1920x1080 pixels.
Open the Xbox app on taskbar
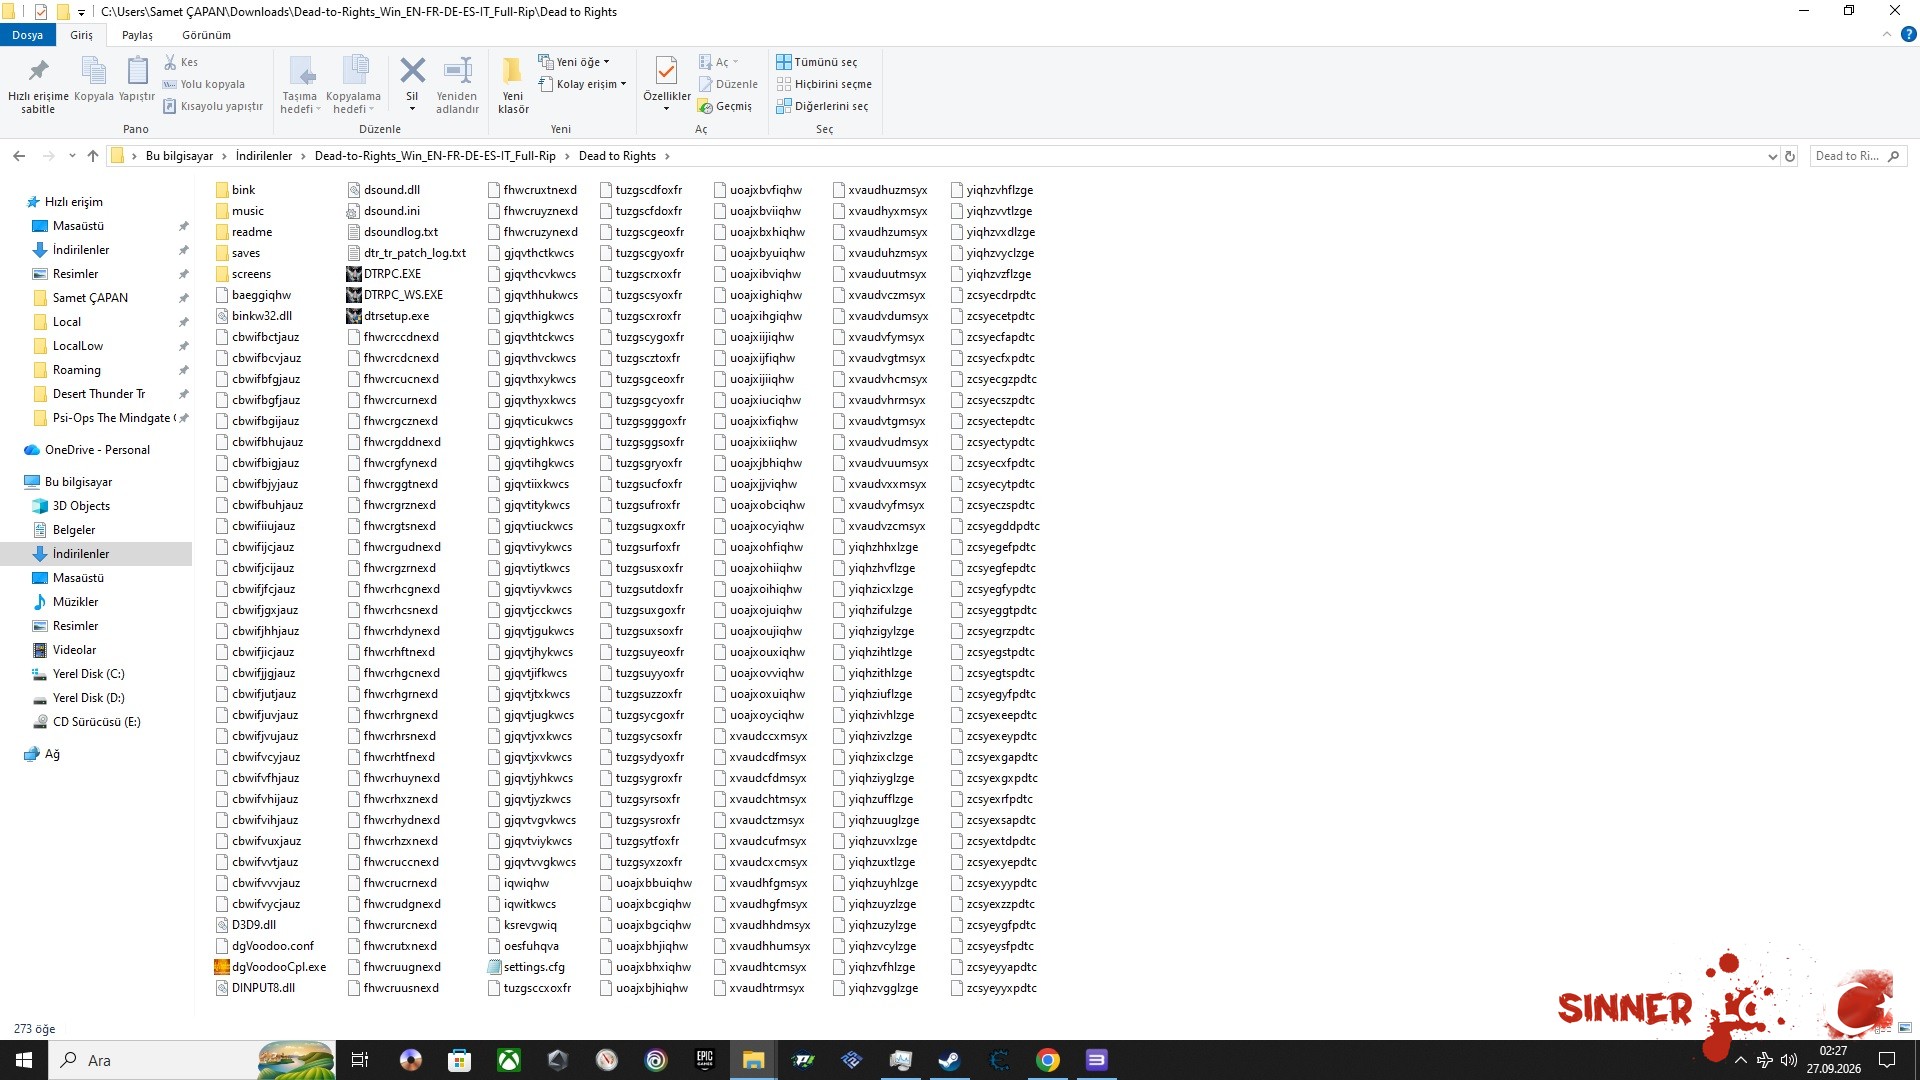(x=509, y=1060)
